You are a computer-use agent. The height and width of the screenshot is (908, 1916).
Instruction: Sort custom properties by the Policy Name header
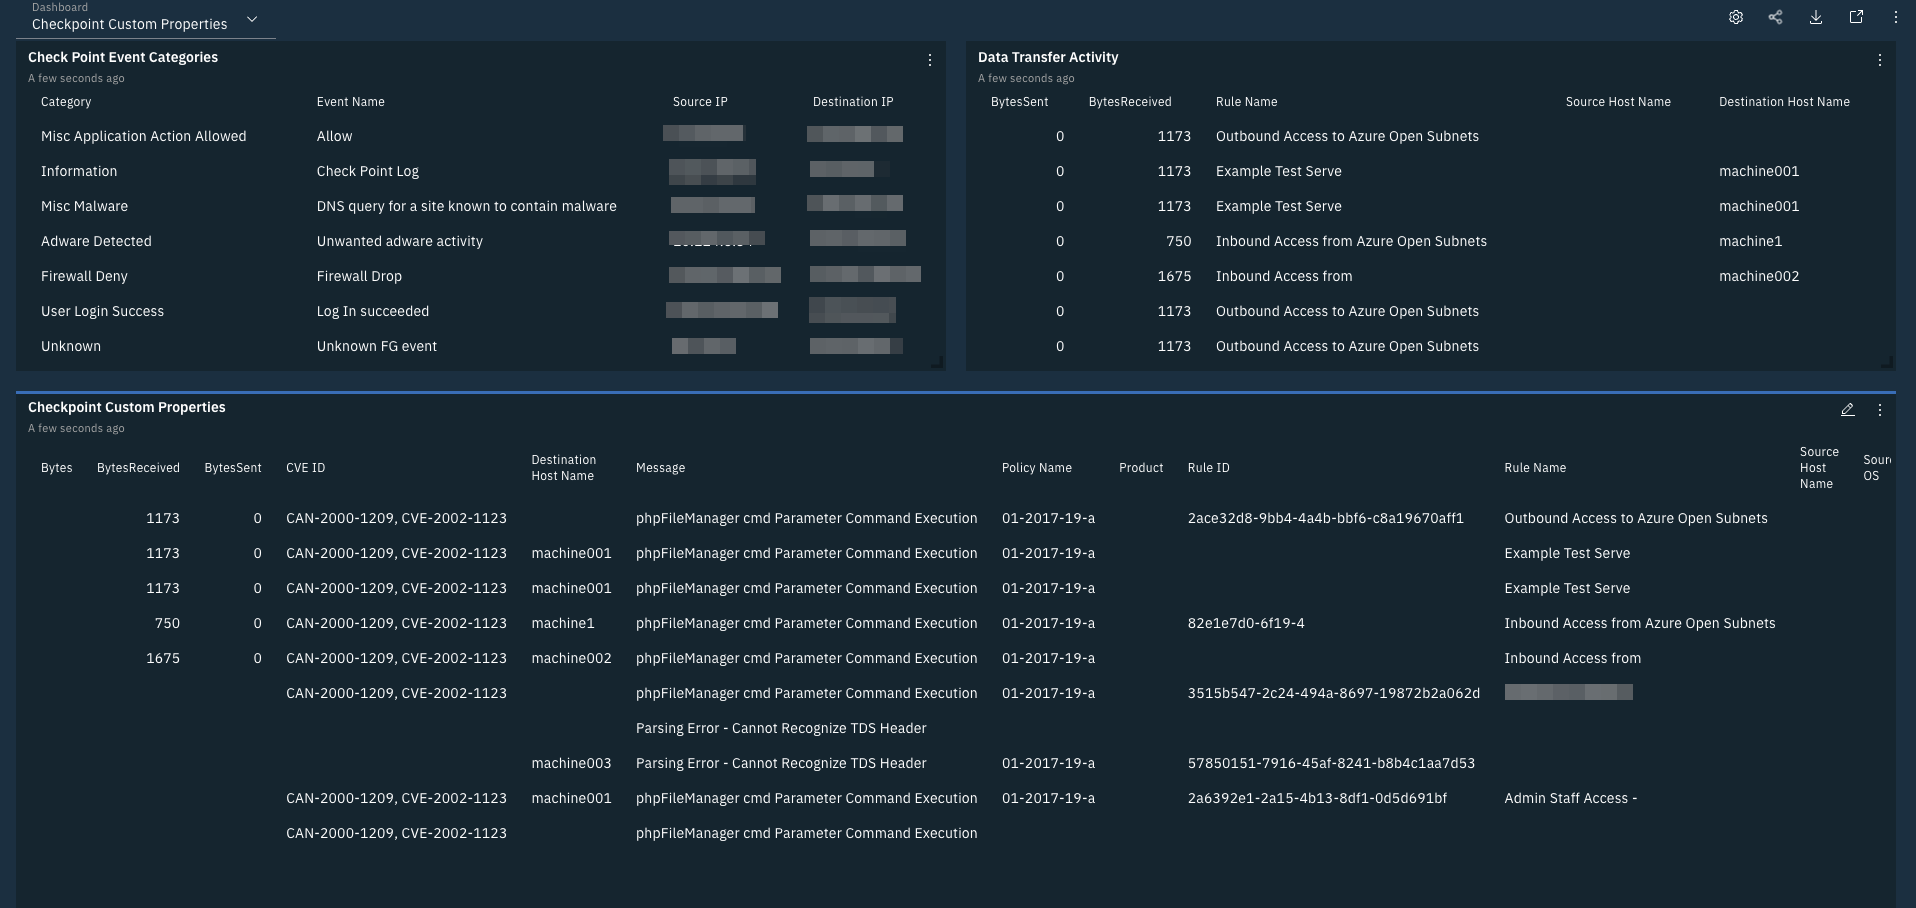(1035, 467)
